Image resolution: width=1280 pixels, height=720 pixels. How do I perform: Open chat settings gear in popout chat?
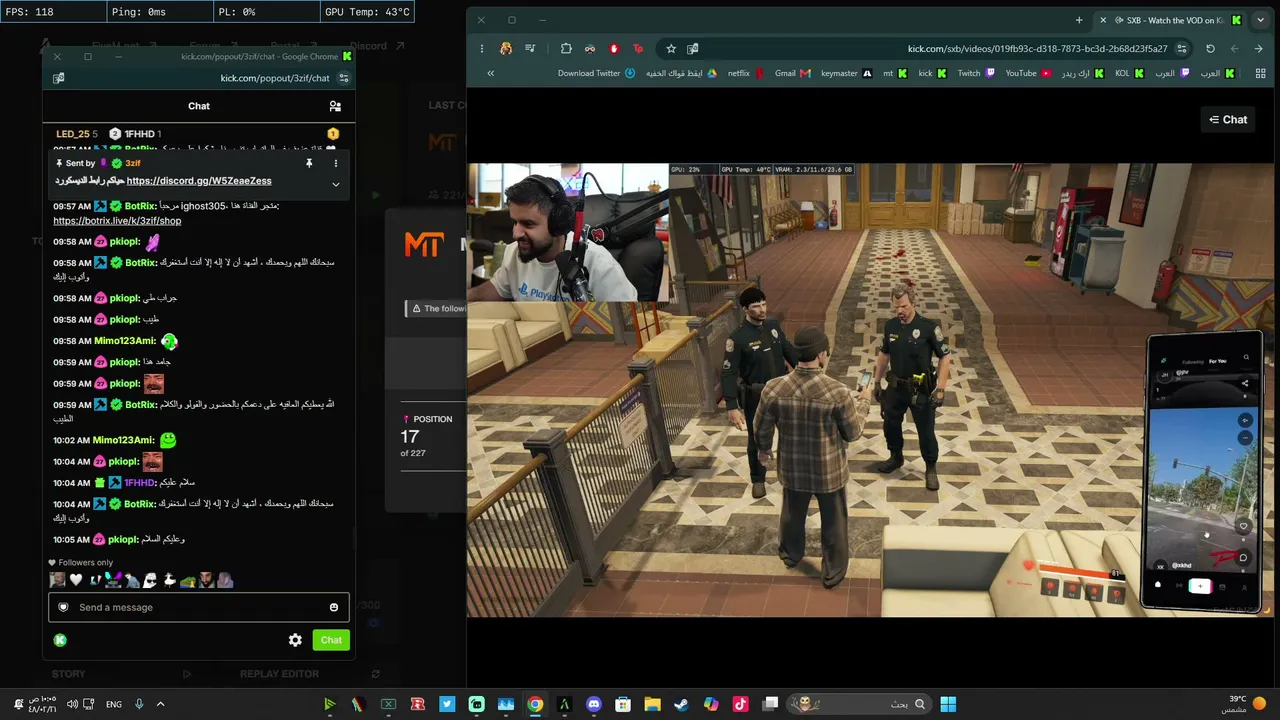coord(295,640)
